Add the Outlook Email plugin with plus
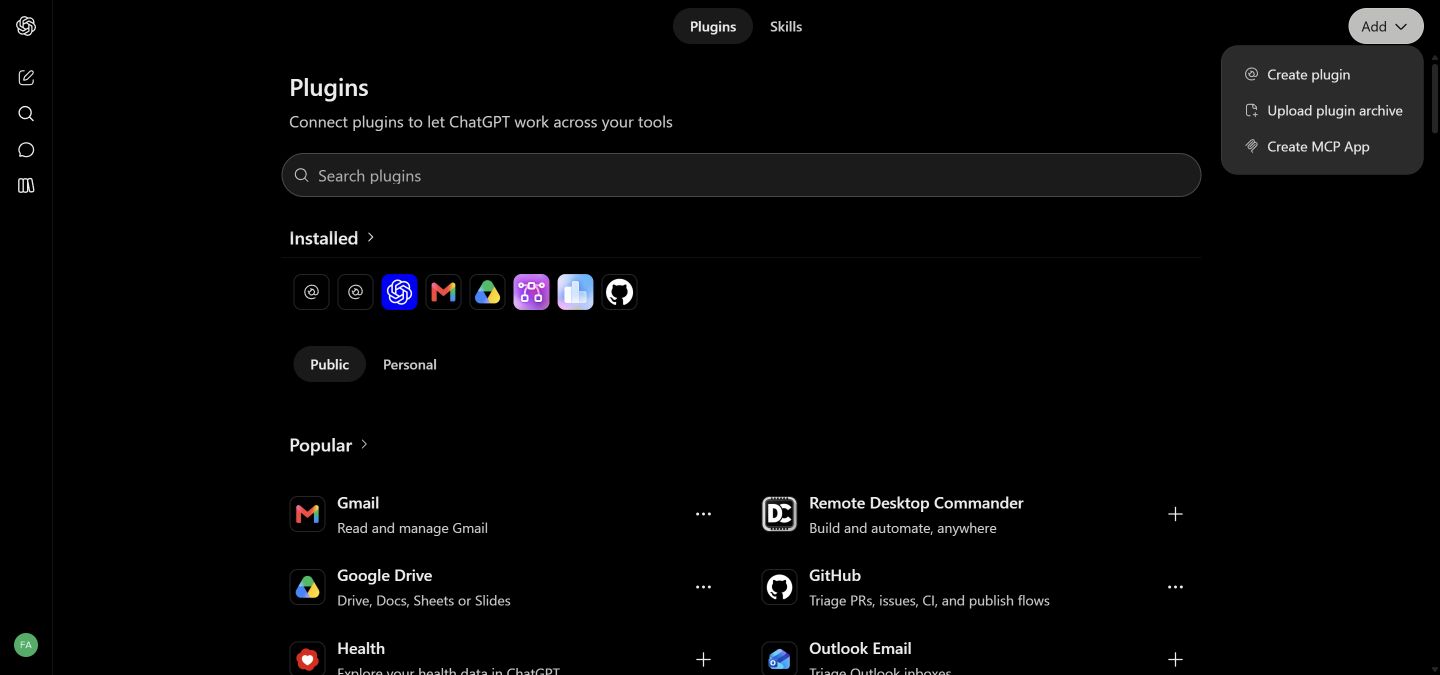 tap(1175, 660)
